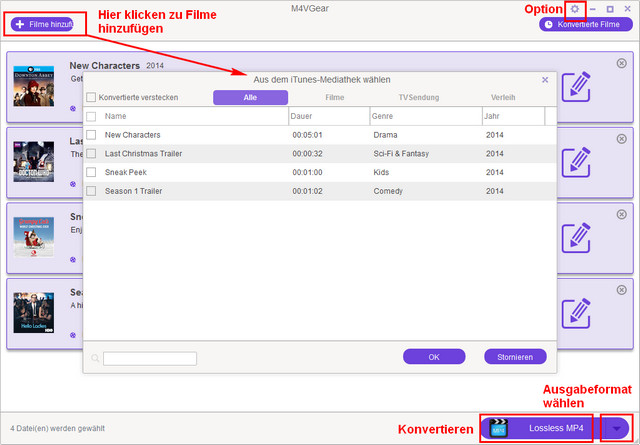The height and width of the screenshot is (445, 640).
Task: Sort list by Dauer column header
Action: (329, 116)
